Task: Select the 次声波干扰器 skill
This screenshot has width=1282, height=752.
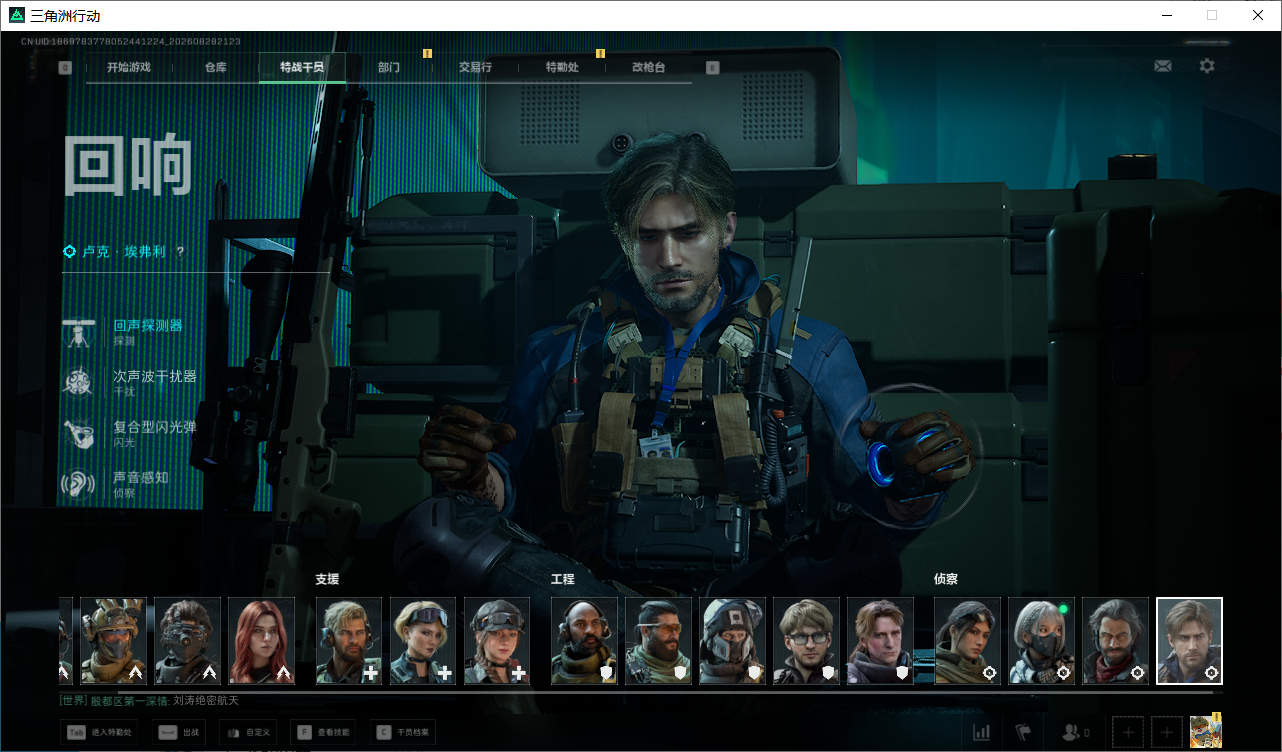Action: [130, 383]
